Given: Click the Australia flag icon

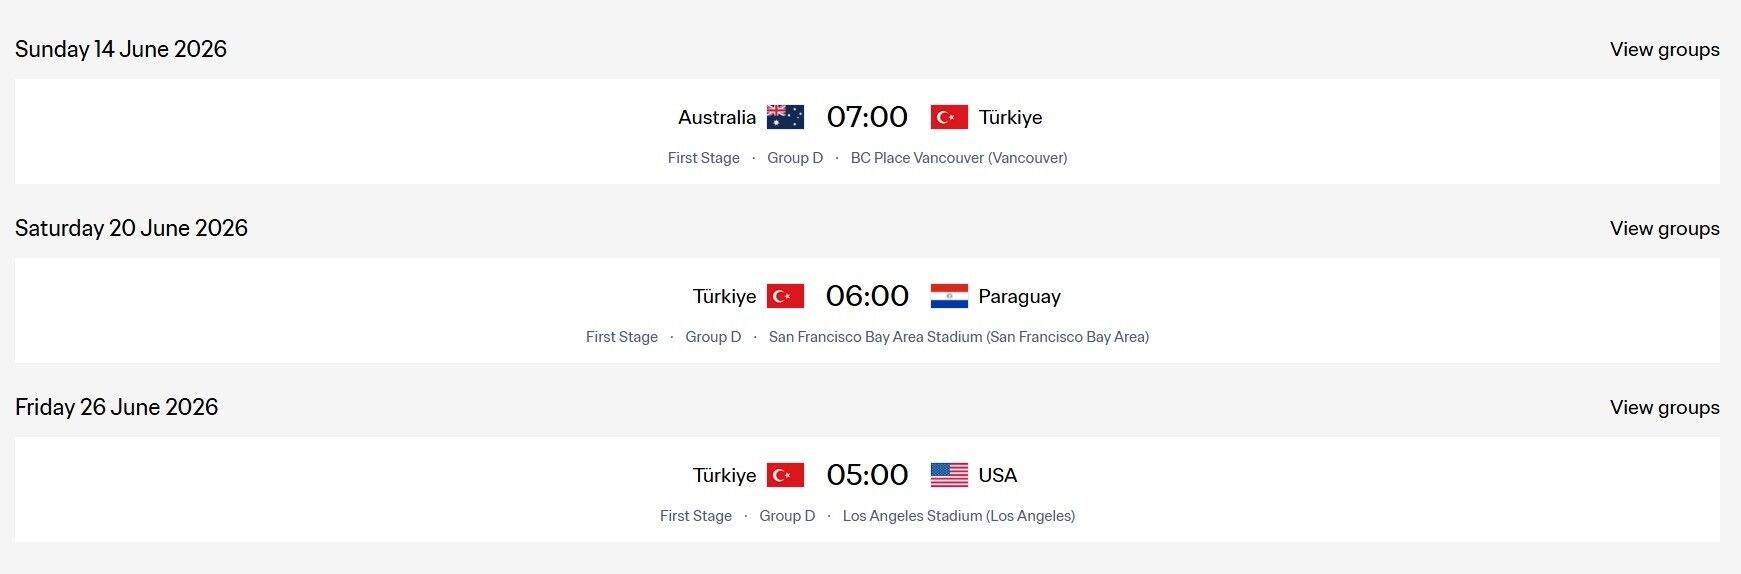Looking at the screenshot, I should [785, 117].
